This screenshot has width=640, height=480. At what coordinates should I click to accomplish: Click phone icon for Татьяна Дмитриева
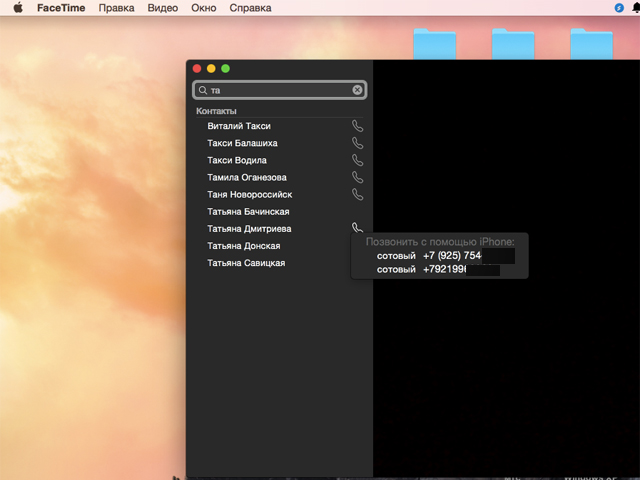coord(357,228)
